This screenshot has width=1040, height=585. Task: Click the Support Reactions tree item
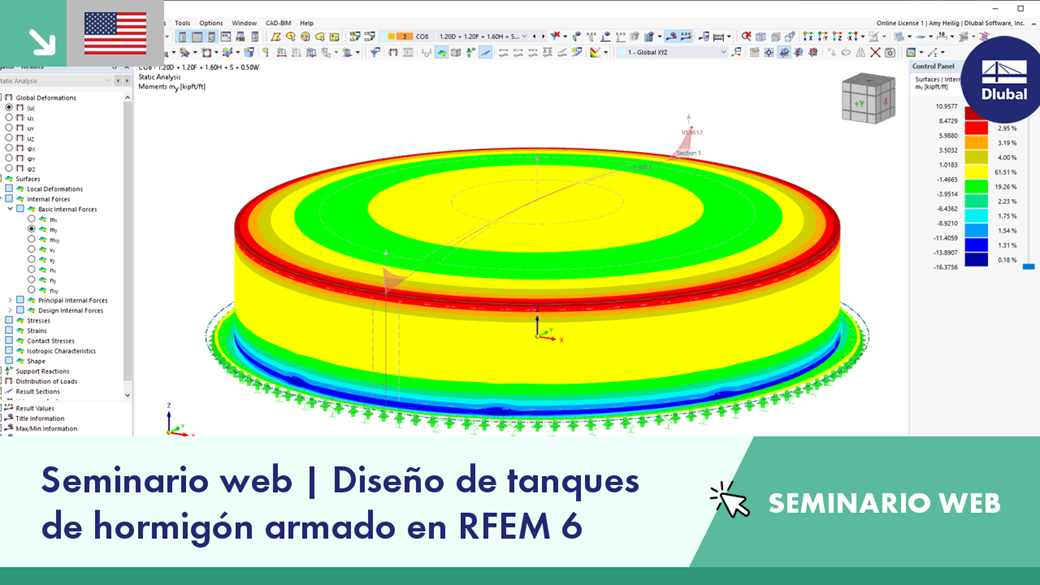(x=42, y=371)
